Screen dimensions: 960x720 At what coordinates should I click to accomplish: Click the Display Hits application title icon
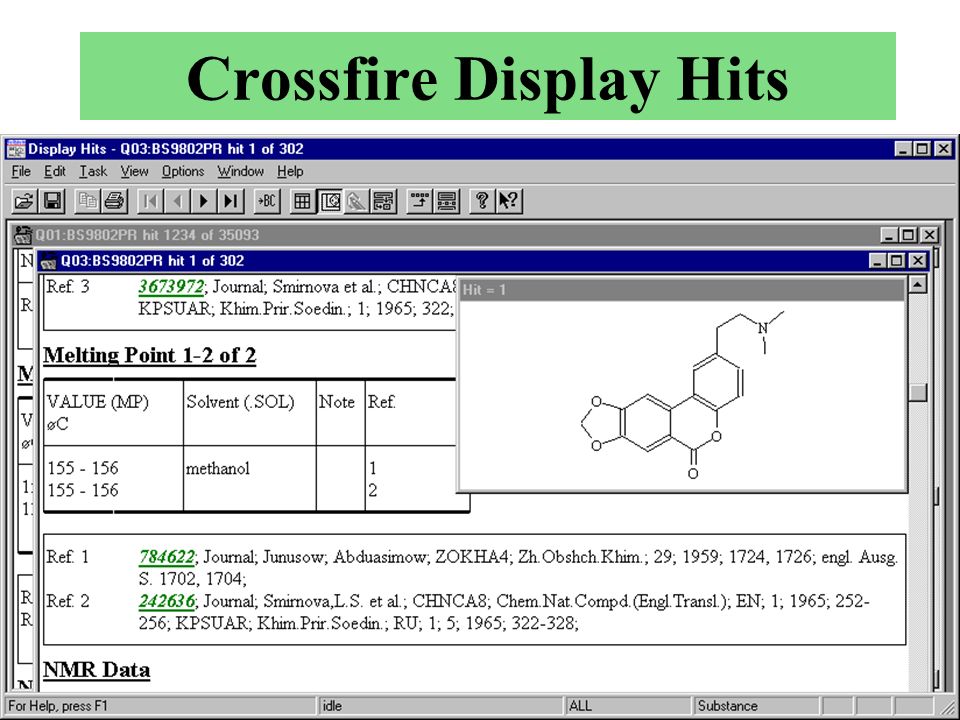click(16, 149)
